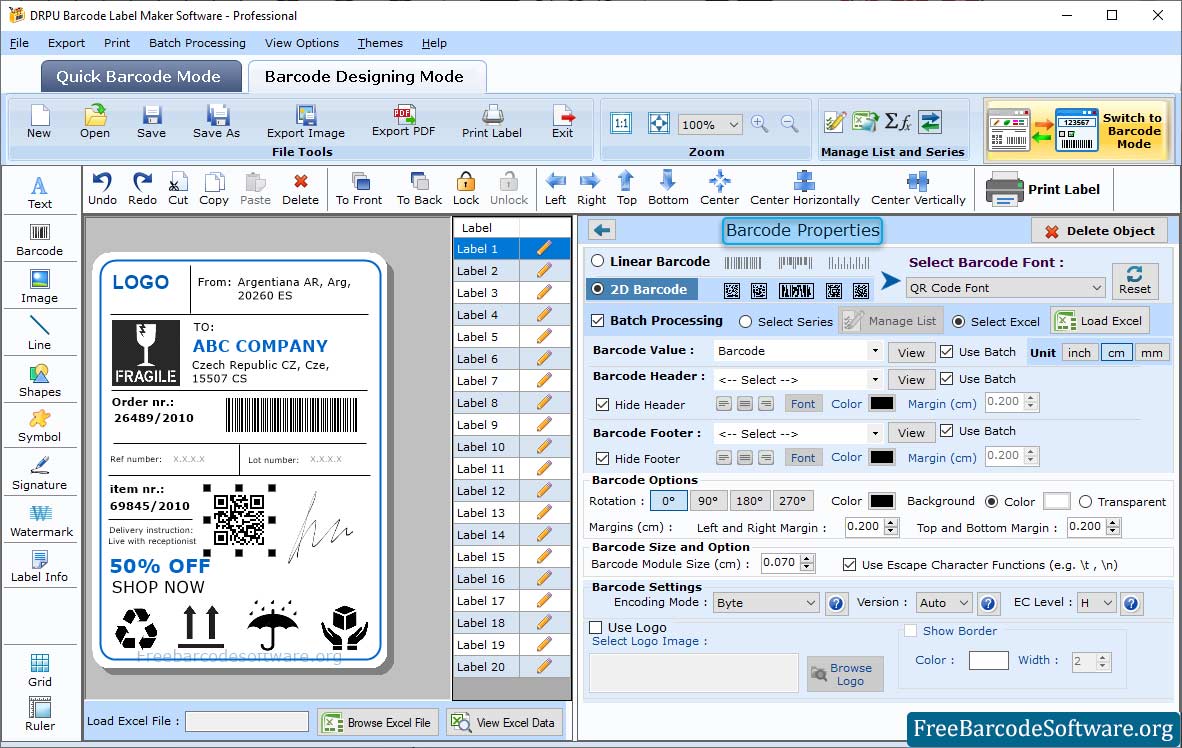Select the Barcode tool in sidebar

39,240
